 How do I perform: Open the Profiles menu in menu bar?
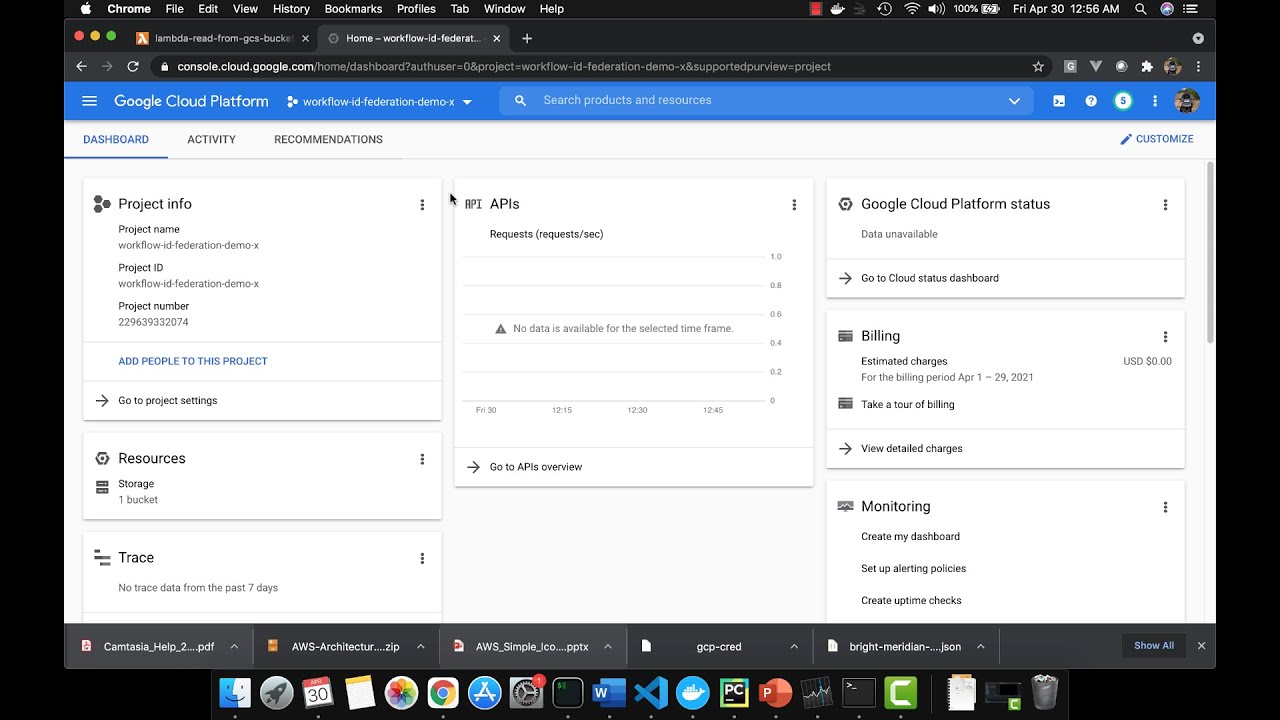point(416,9)
